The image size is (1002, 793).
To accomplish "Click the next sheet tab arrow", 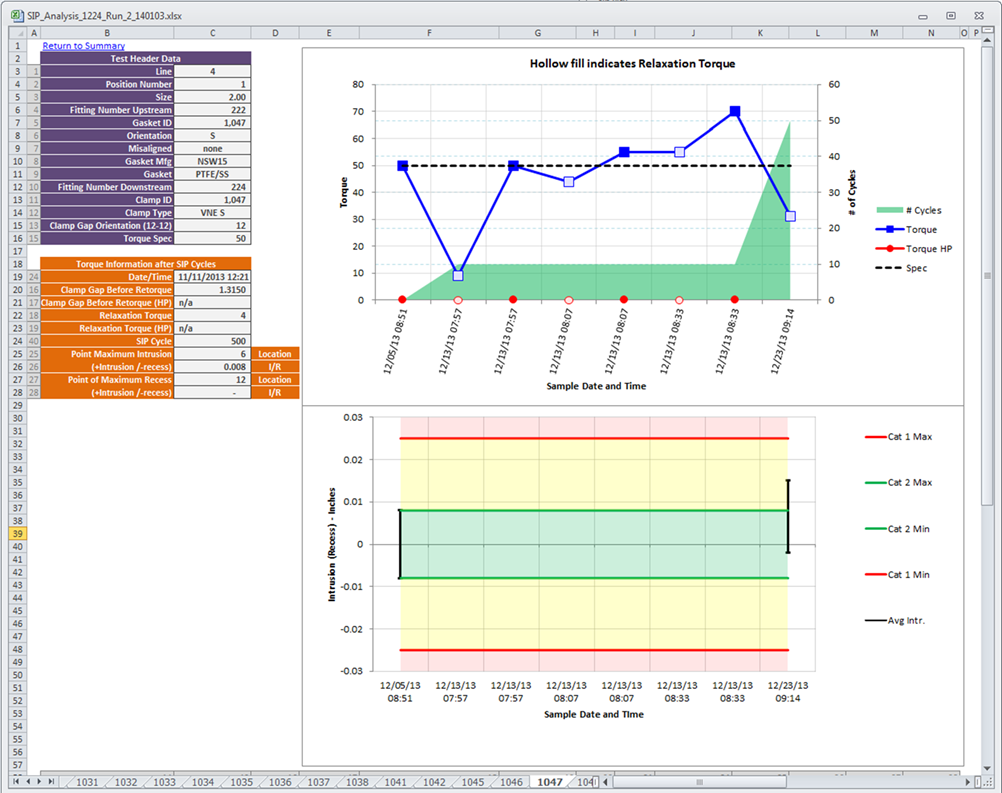I will click(x=39, y=781).
